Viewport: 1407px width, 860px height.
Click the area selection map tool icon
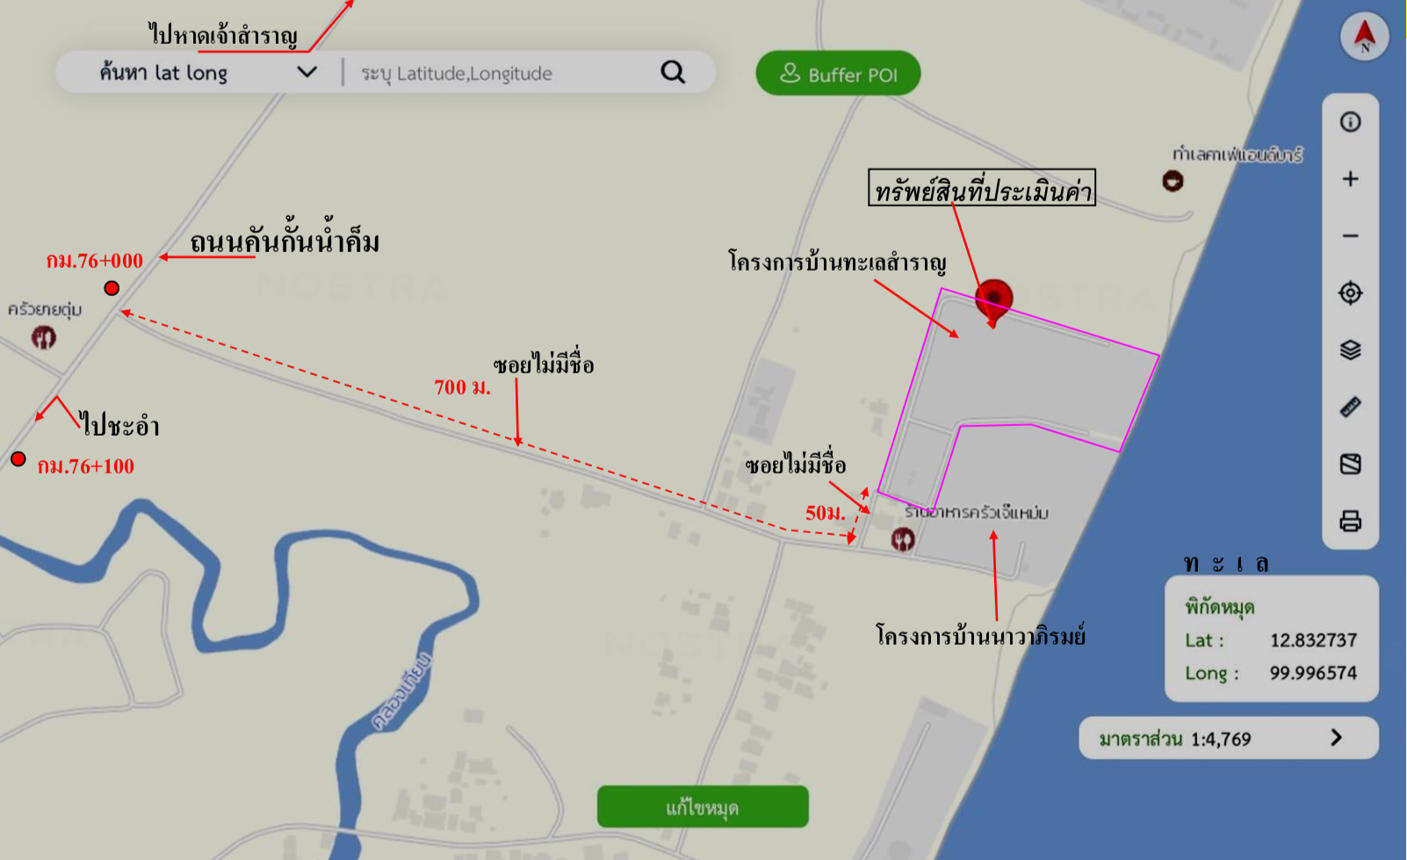click(1350, 464)
